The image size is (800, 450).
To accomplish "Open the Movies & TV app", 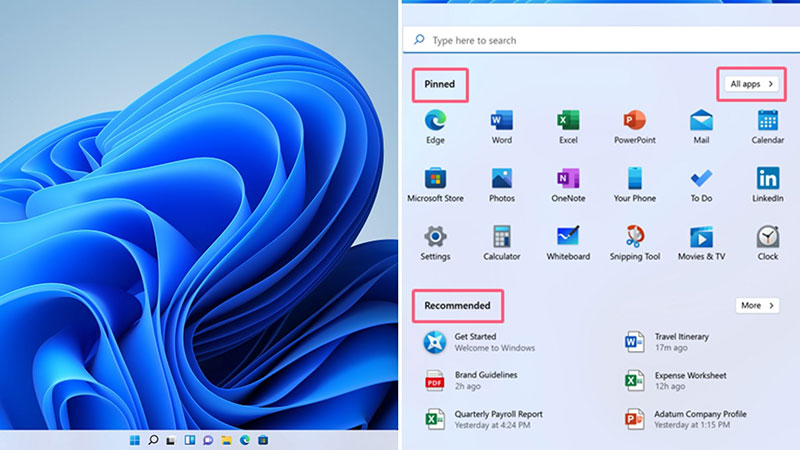I will click(701, 243).
